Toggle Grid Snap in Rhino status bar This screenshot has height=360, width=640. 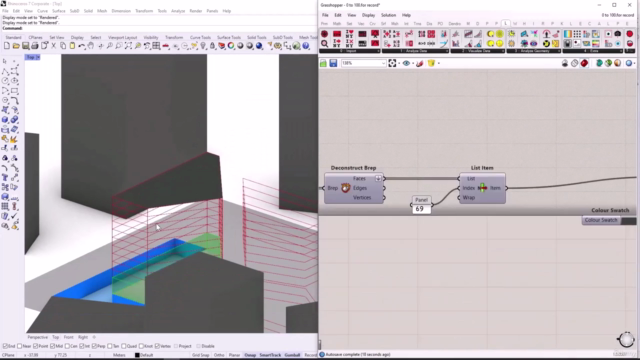[200, 355]
